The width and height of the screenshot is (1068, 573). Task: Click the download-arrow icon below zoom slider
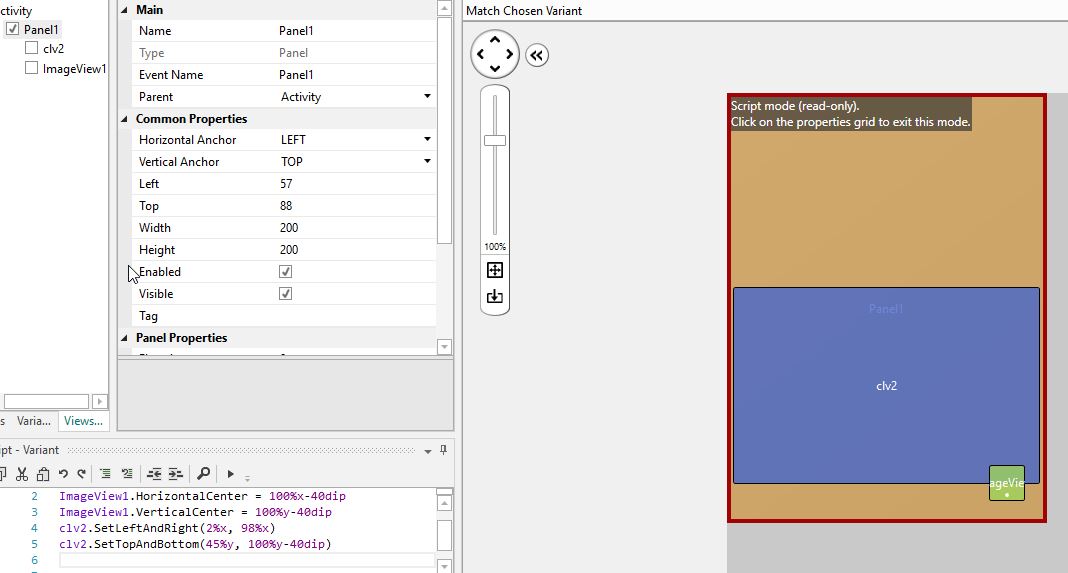point(495,296)
